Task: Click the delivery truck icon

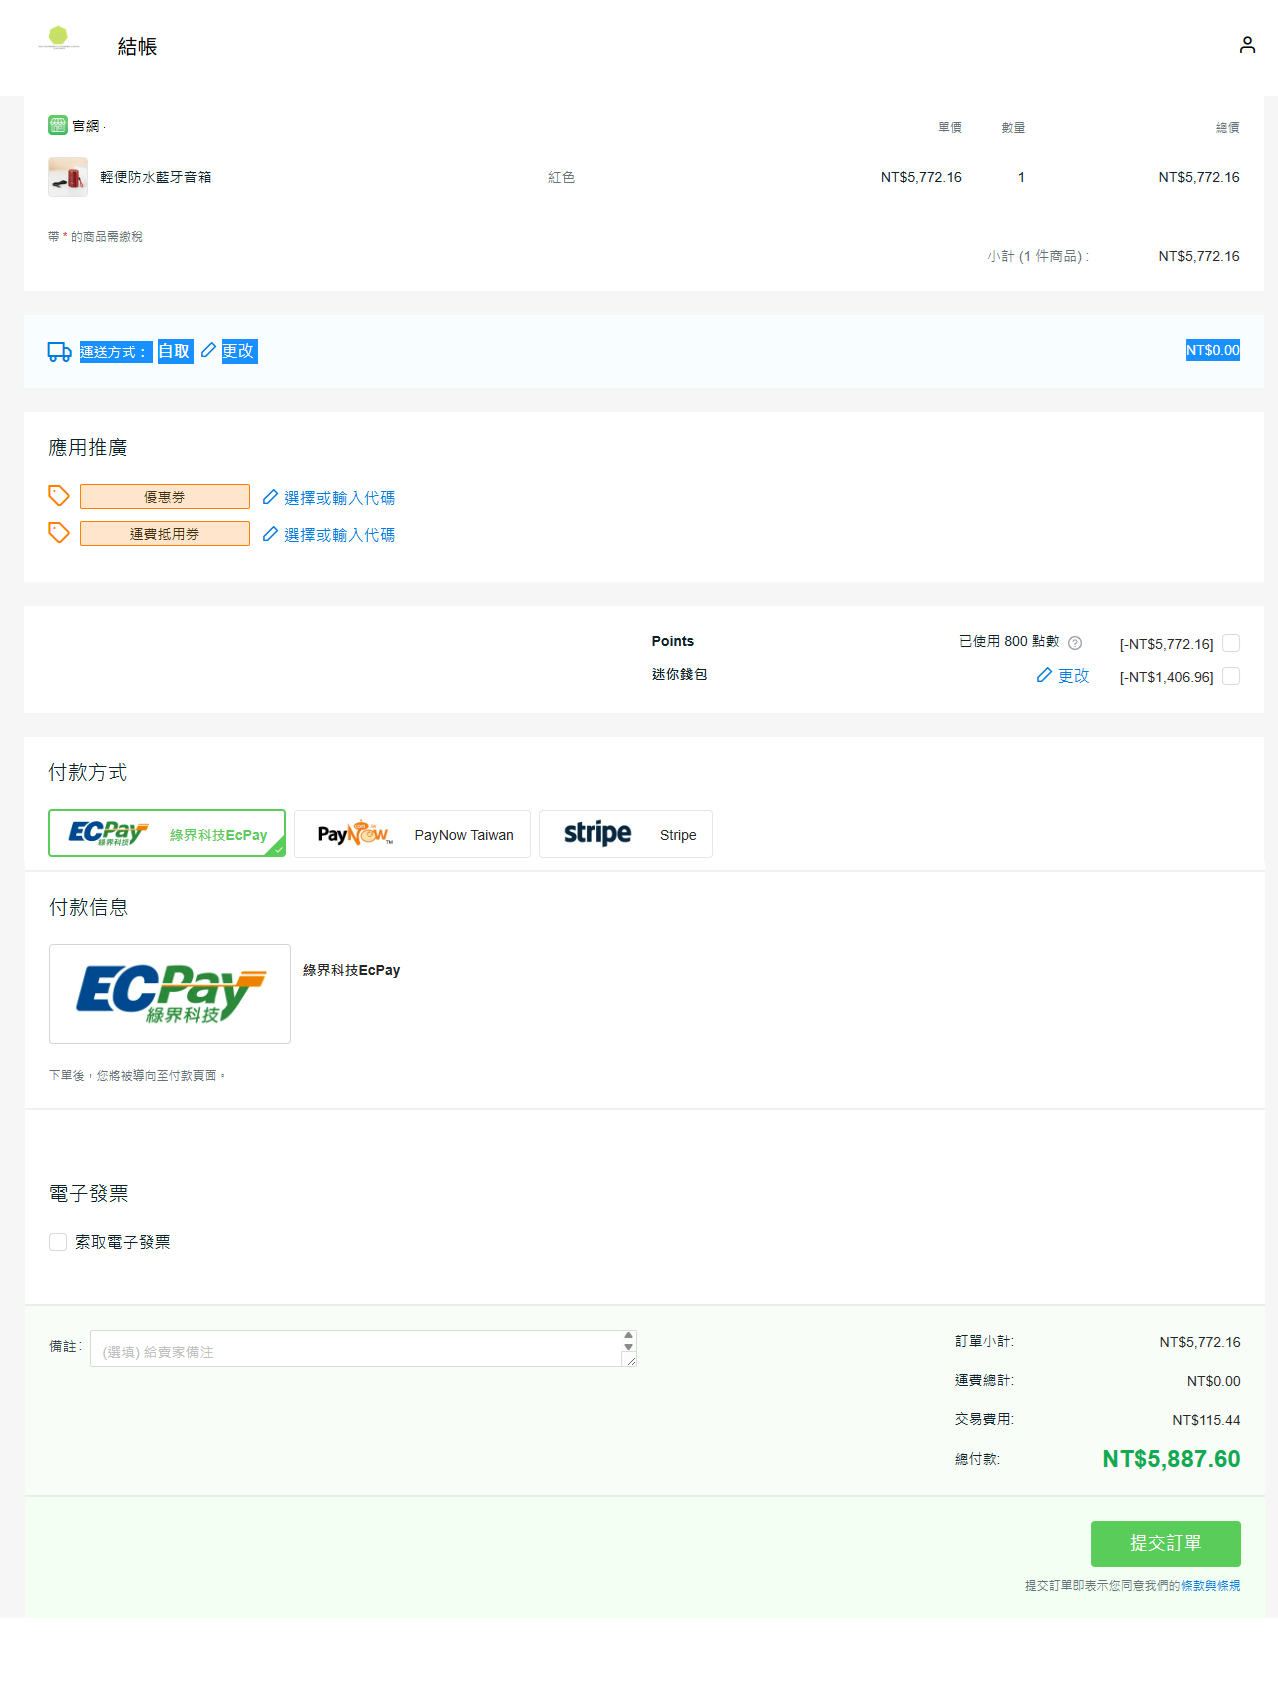Action: [x=59, y=352]
